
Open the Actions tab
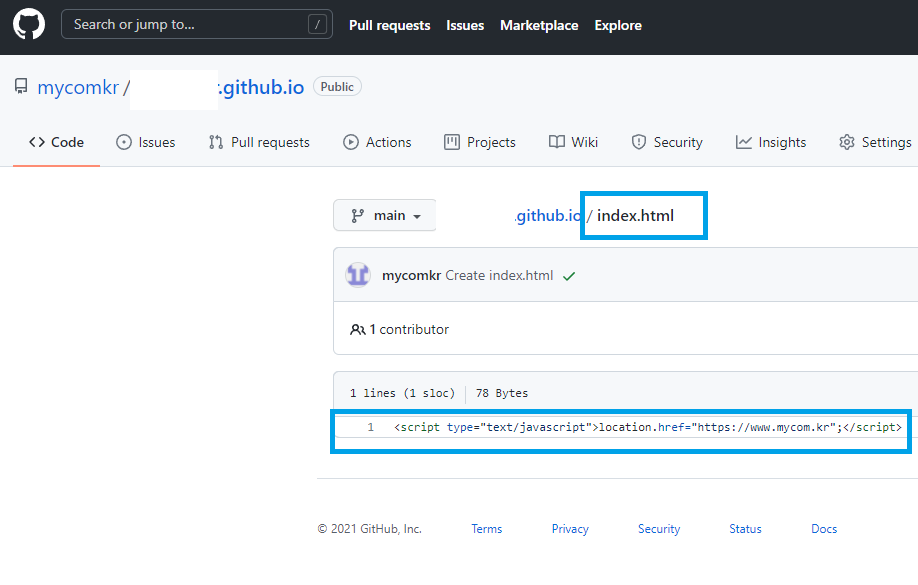pos(377,142)
